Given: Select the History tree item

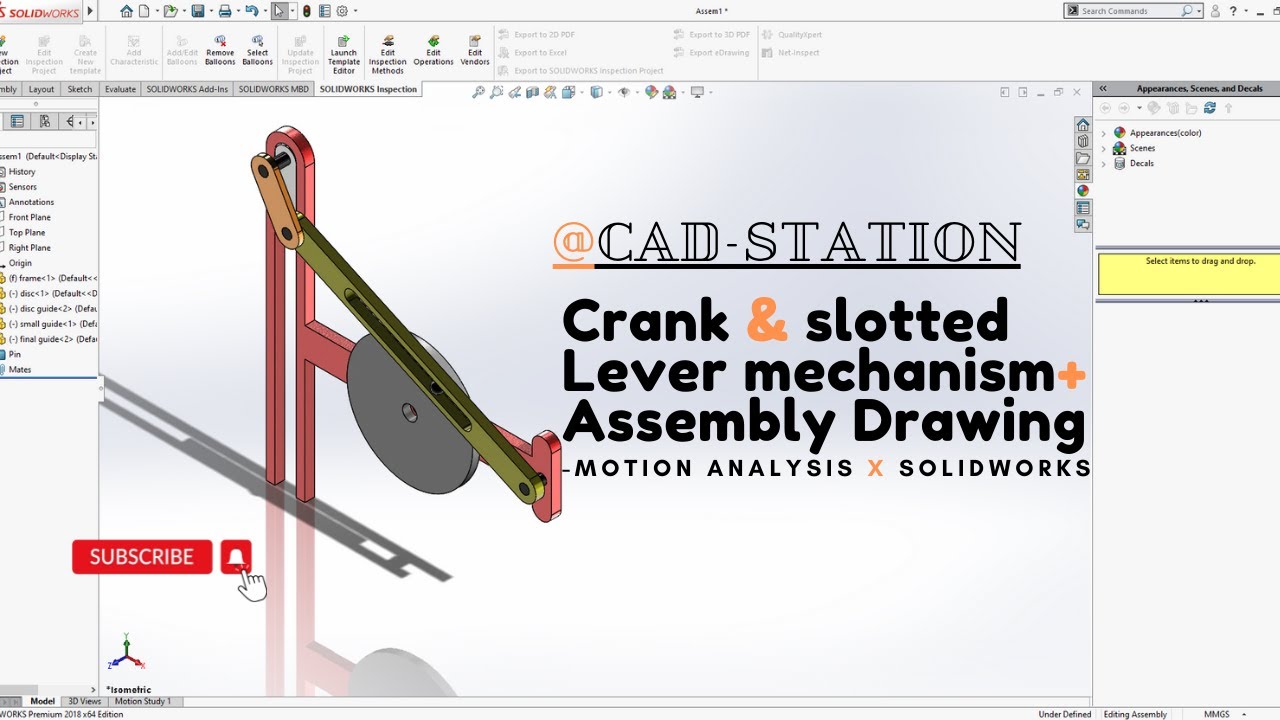Looking at the screenshot, I should point(22,172).
